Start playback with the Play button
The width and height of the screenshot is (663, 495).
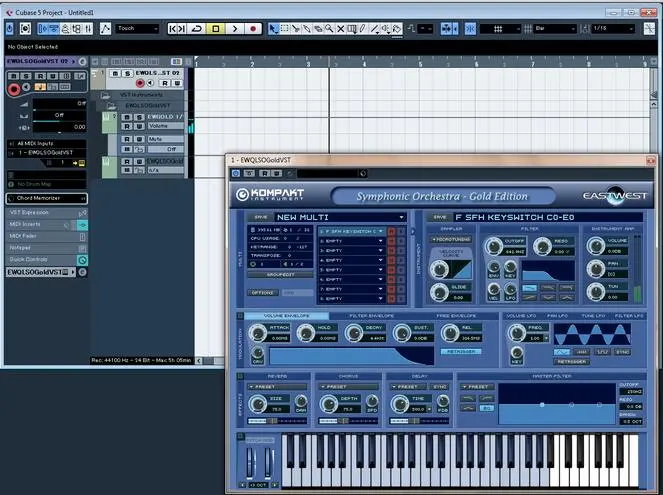pos(235,29)
